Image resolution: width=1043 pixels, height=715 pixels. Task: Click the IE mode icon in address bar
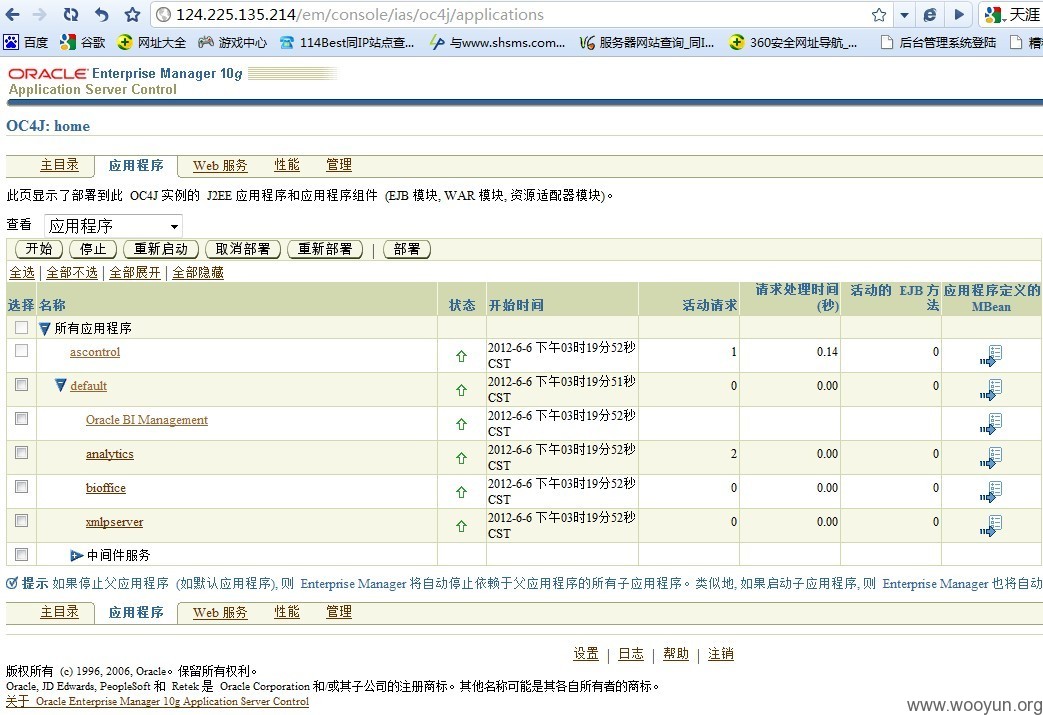click(x=930, y=15)
